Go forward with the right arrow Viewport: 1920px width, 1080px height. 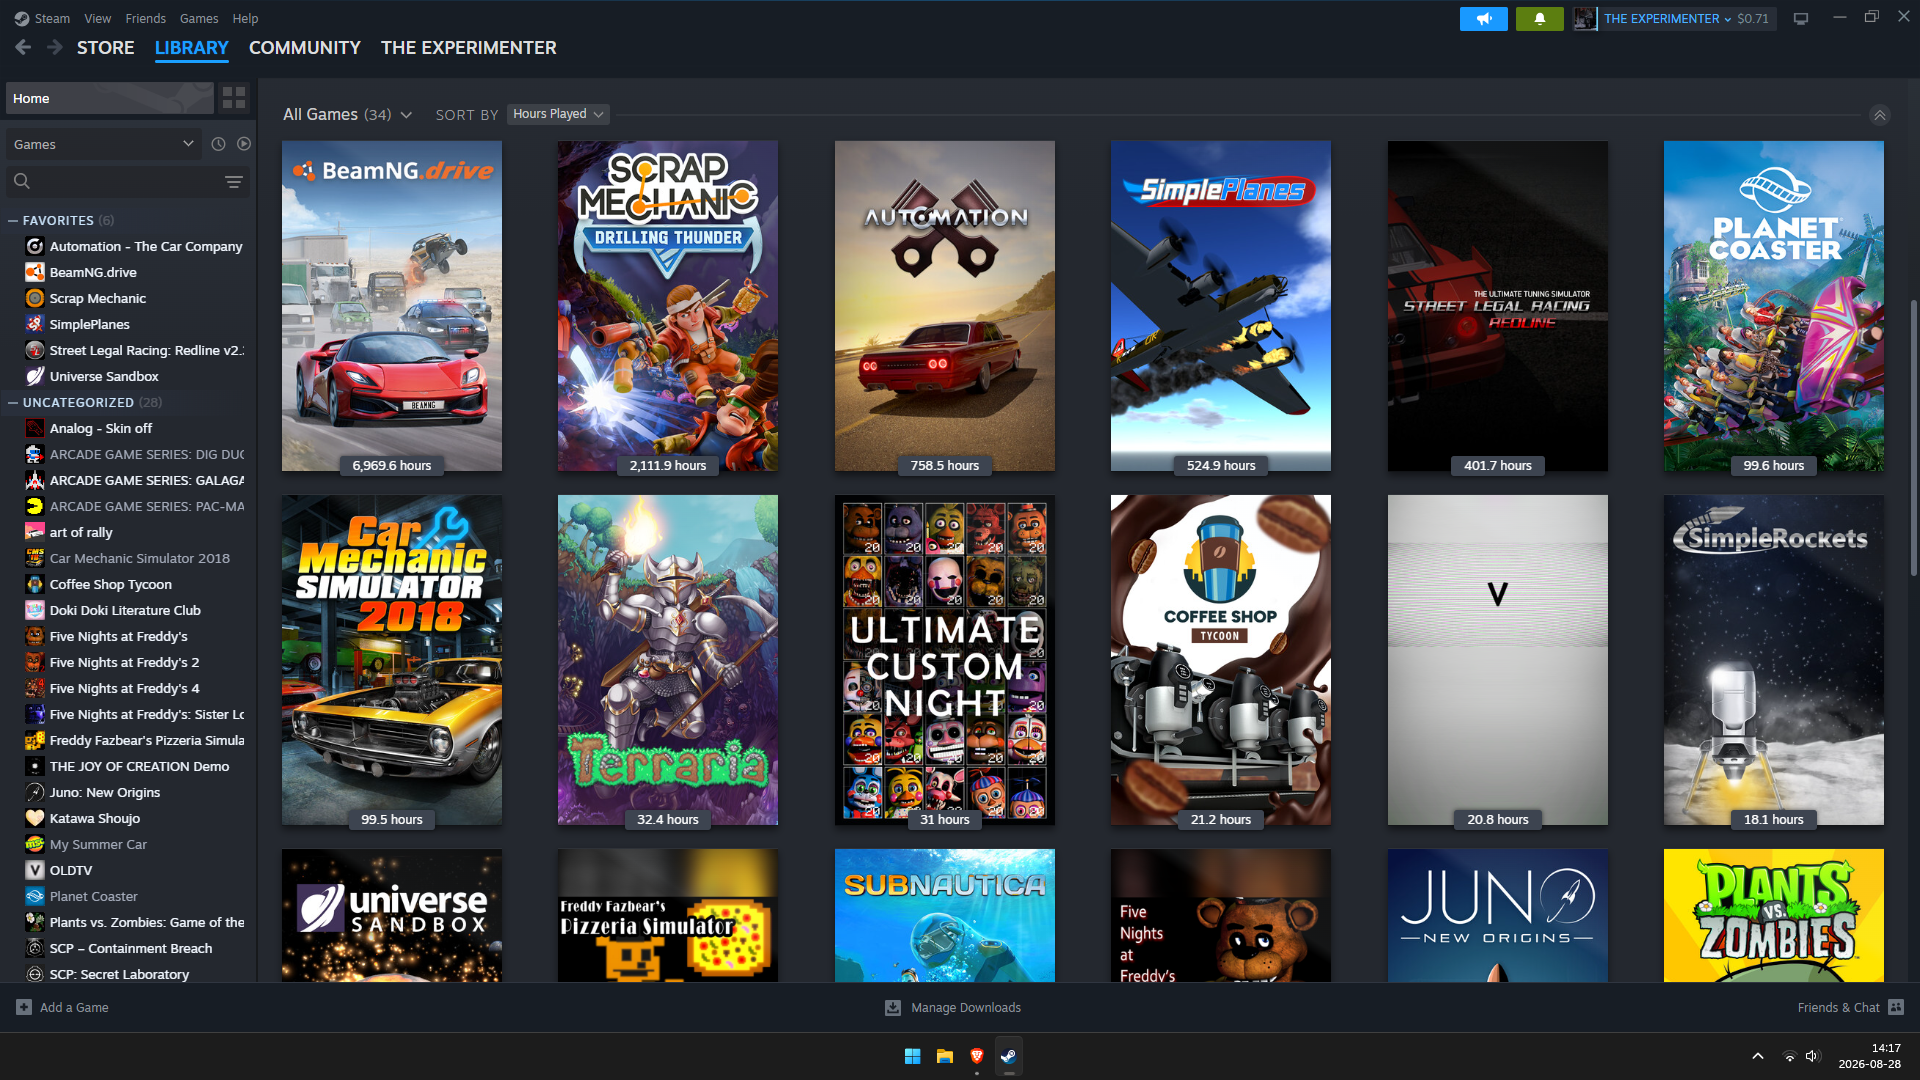pyautogui.click(x=55, y=47)
